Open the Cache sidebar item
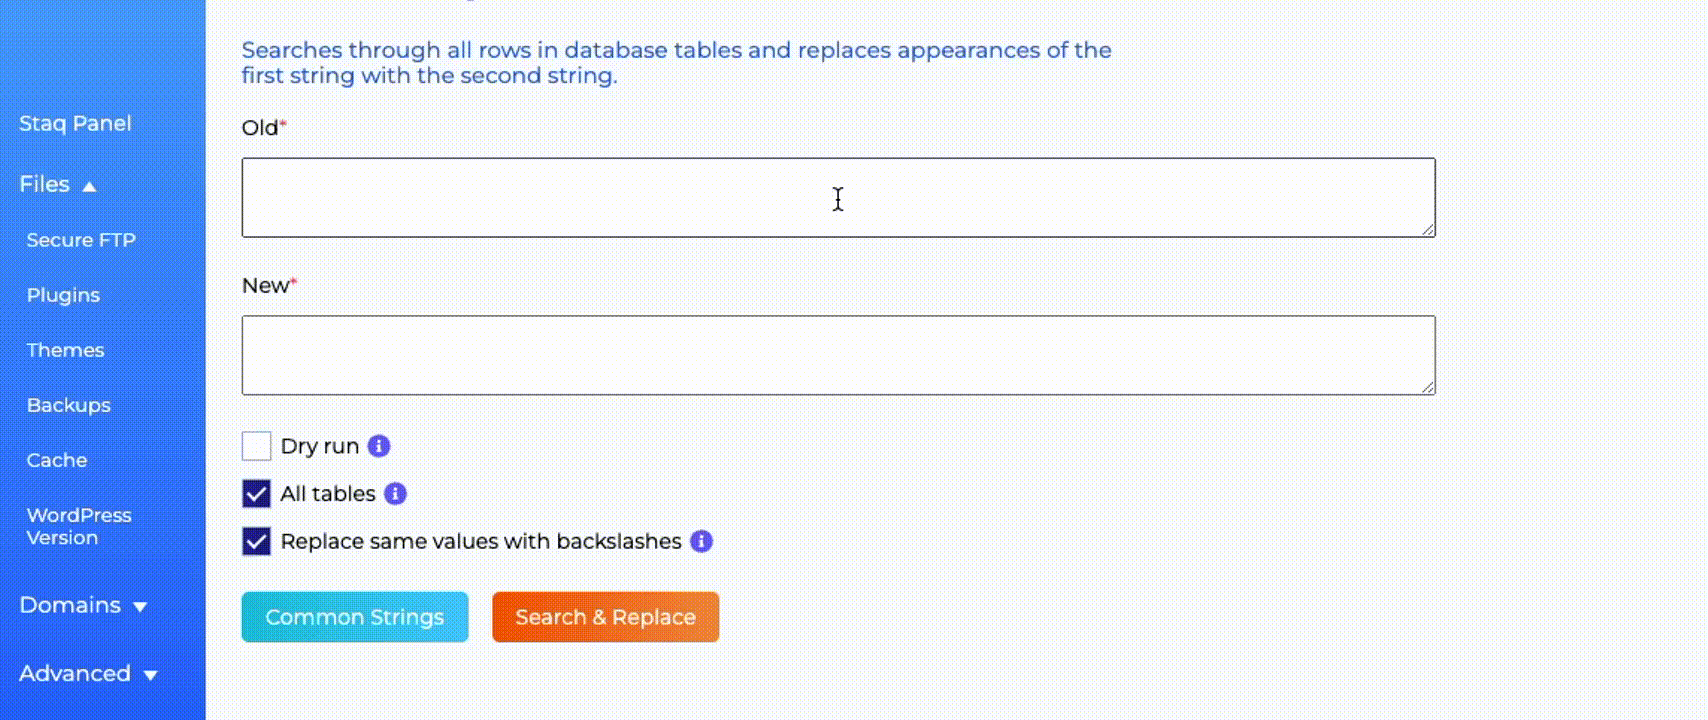This screenshot has height=720, width=1708. (x=57, y=460)
